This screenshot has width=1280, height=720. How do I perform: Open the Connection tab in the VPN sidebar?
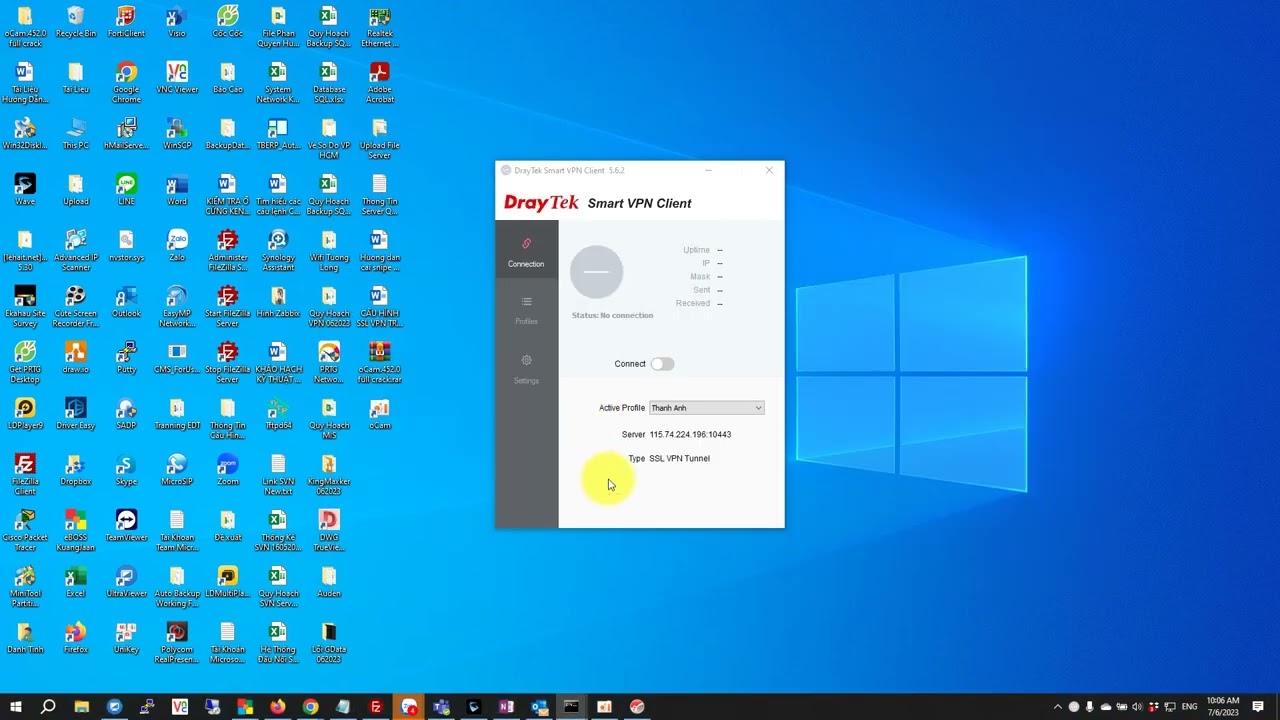pyautogui.click(x=526, y=250)
